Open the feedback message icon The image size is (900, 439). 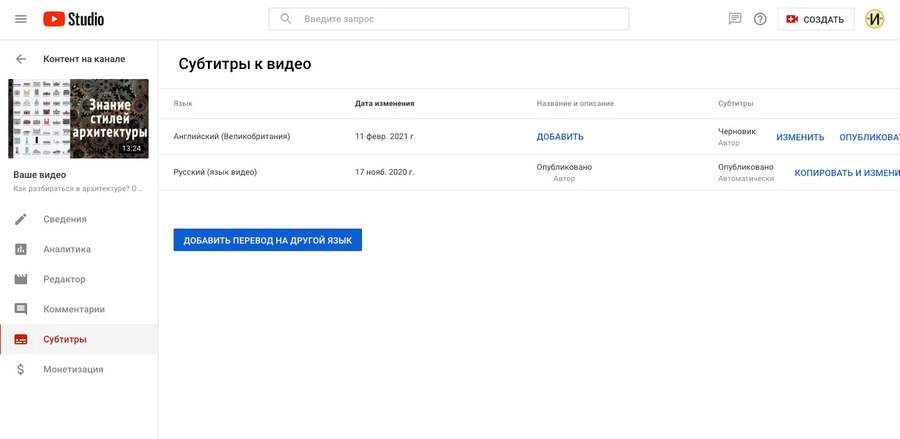click(x=735, y=19)
